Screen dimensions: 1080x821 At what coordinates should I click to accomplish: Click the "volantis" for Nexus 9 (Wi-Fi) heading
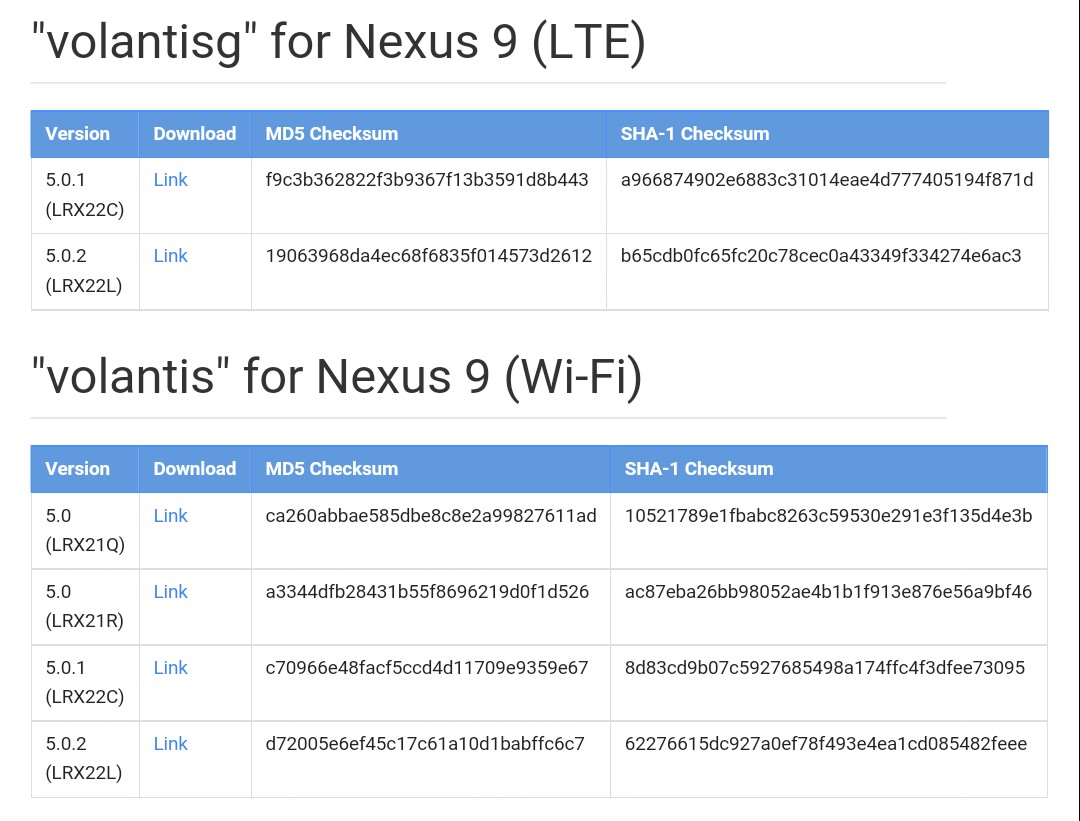point(336,377)
